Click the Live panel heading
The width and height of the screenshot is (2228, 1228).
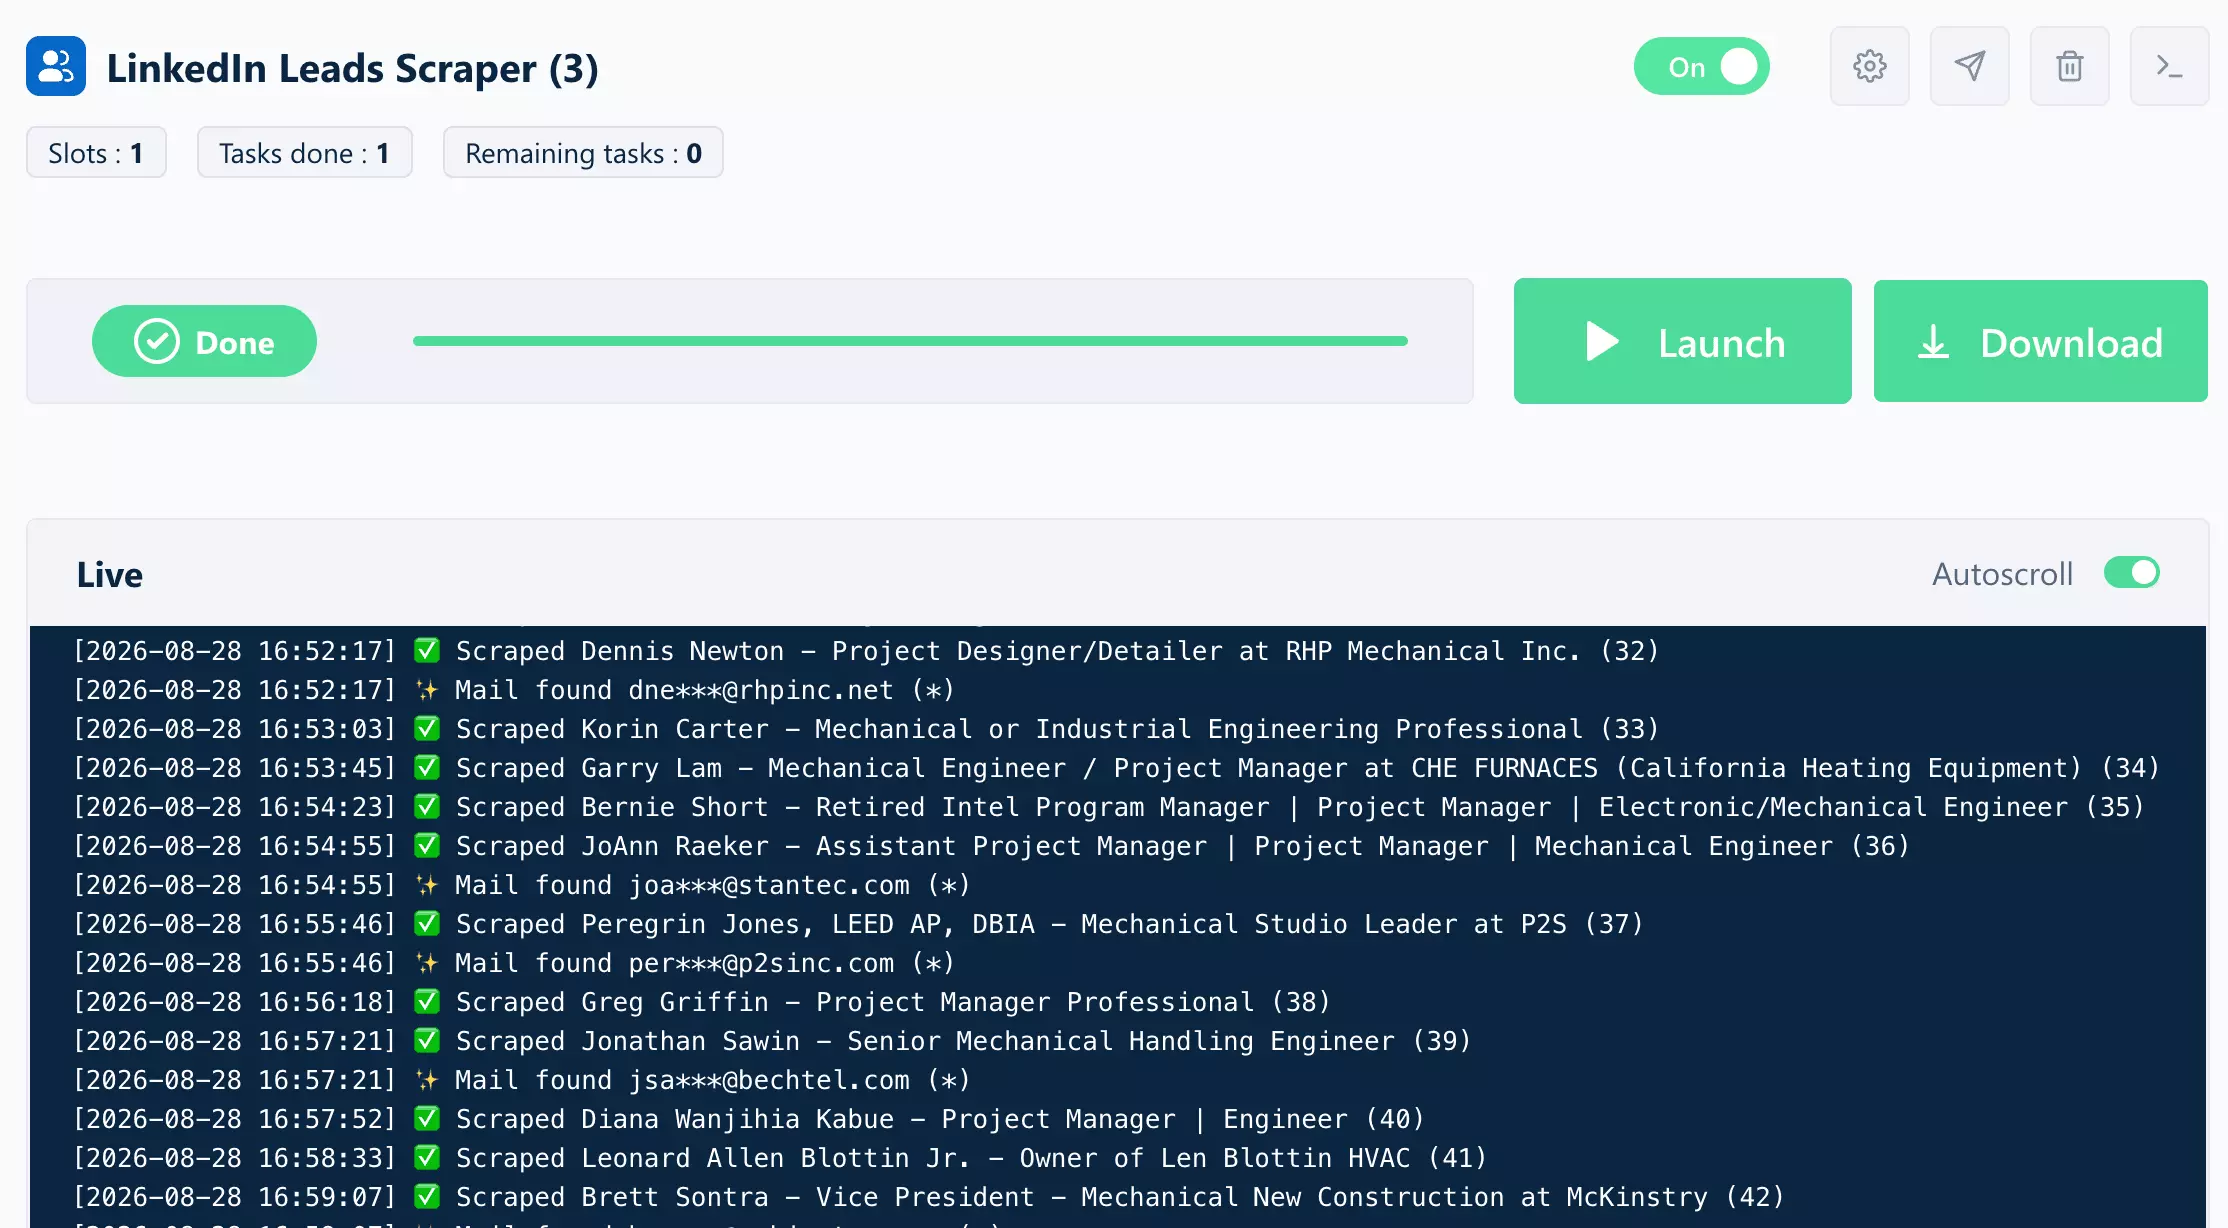[x=110, y=574]
